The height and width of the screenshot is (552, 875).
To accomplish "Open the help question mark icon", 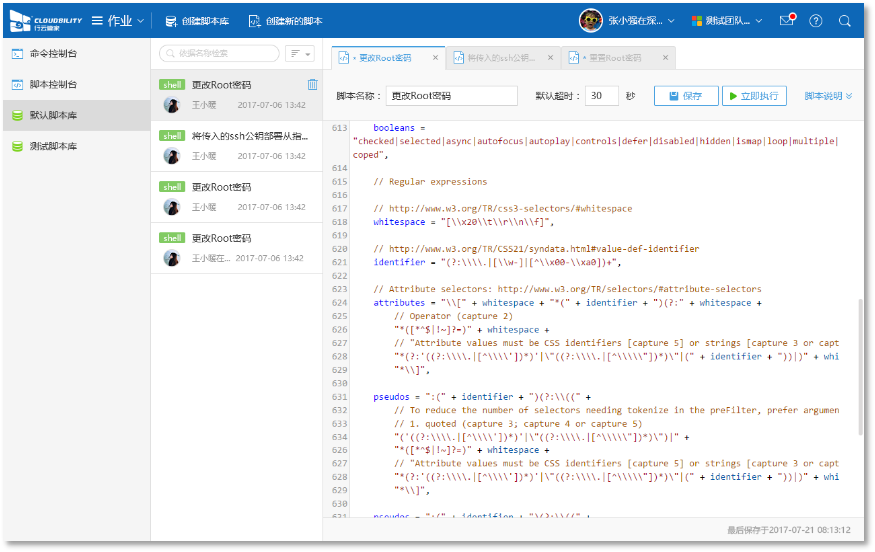I will [x=816, y=20].
